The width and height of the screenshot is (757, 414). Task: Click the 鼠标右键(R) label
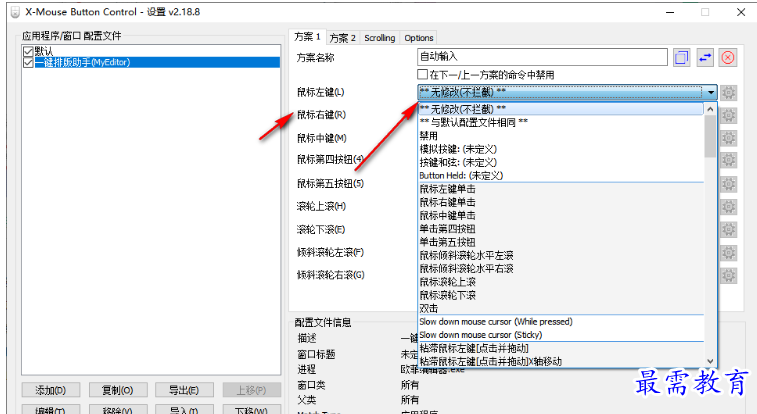tap(321, 115)
